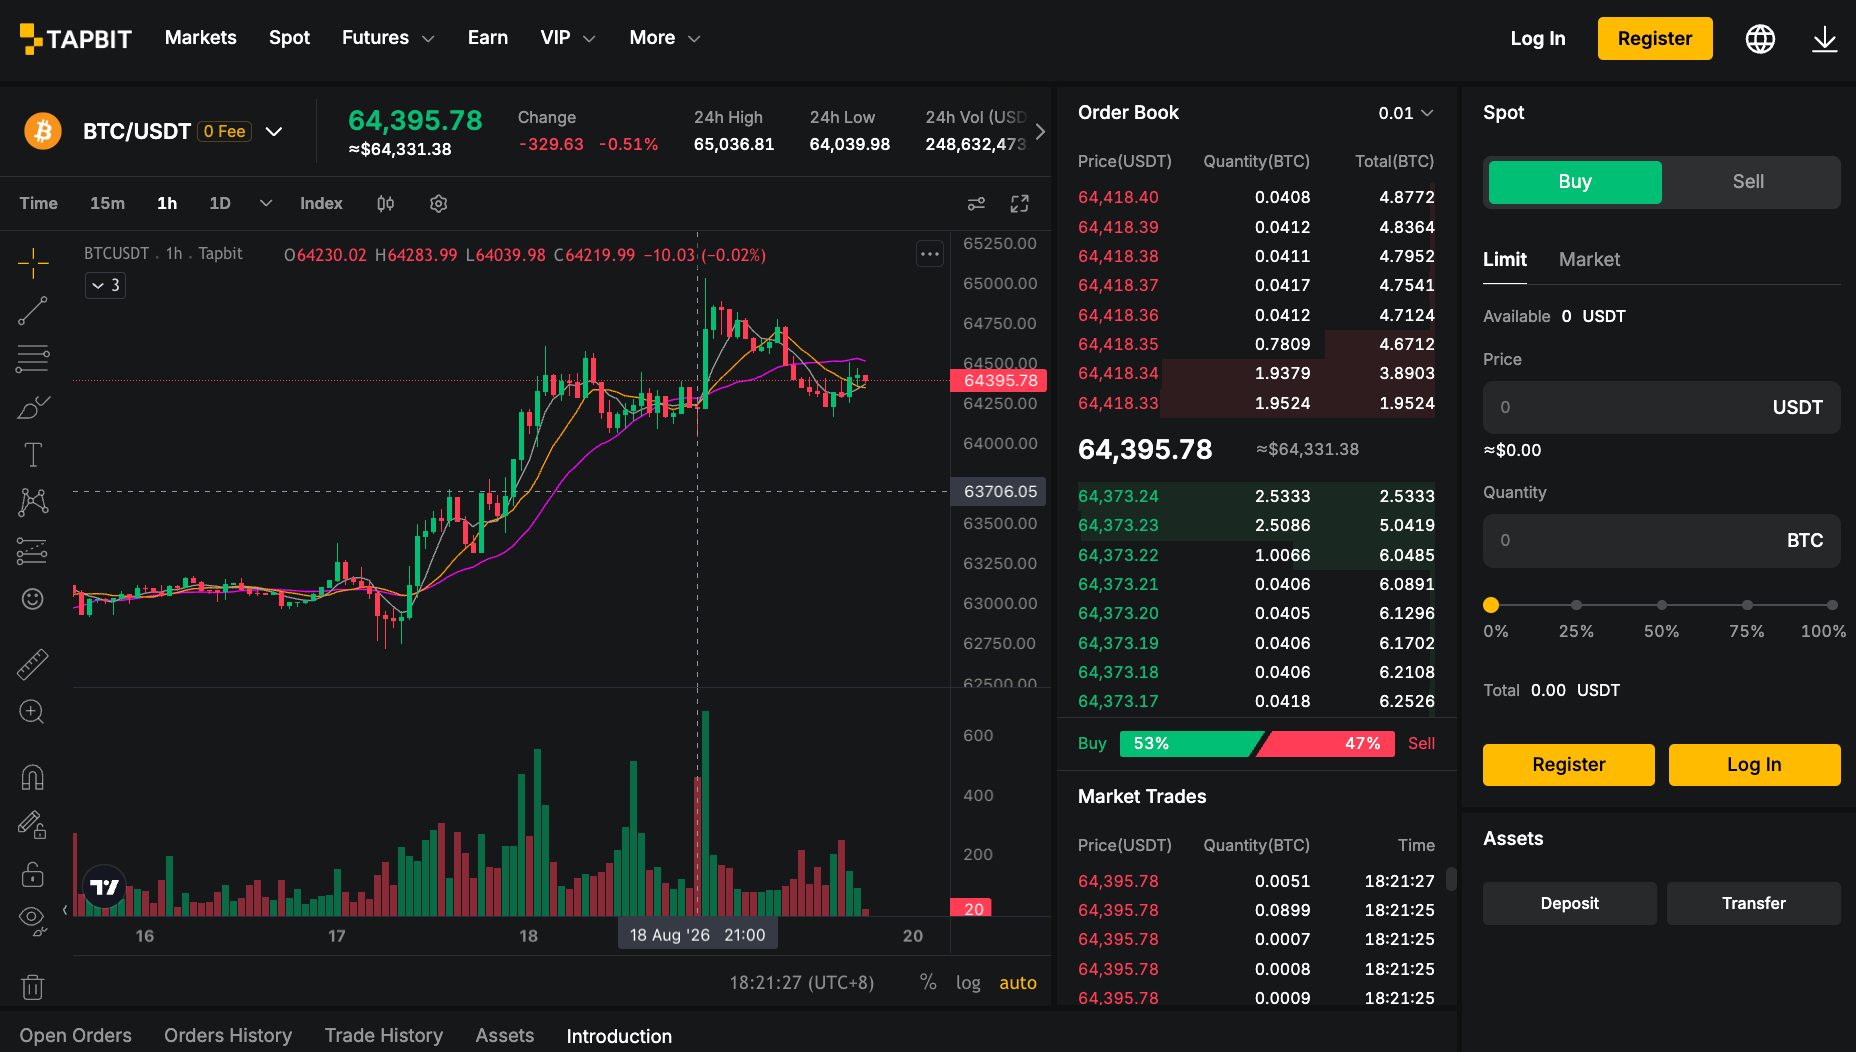Open the More dropdown menu

[665, 38]
